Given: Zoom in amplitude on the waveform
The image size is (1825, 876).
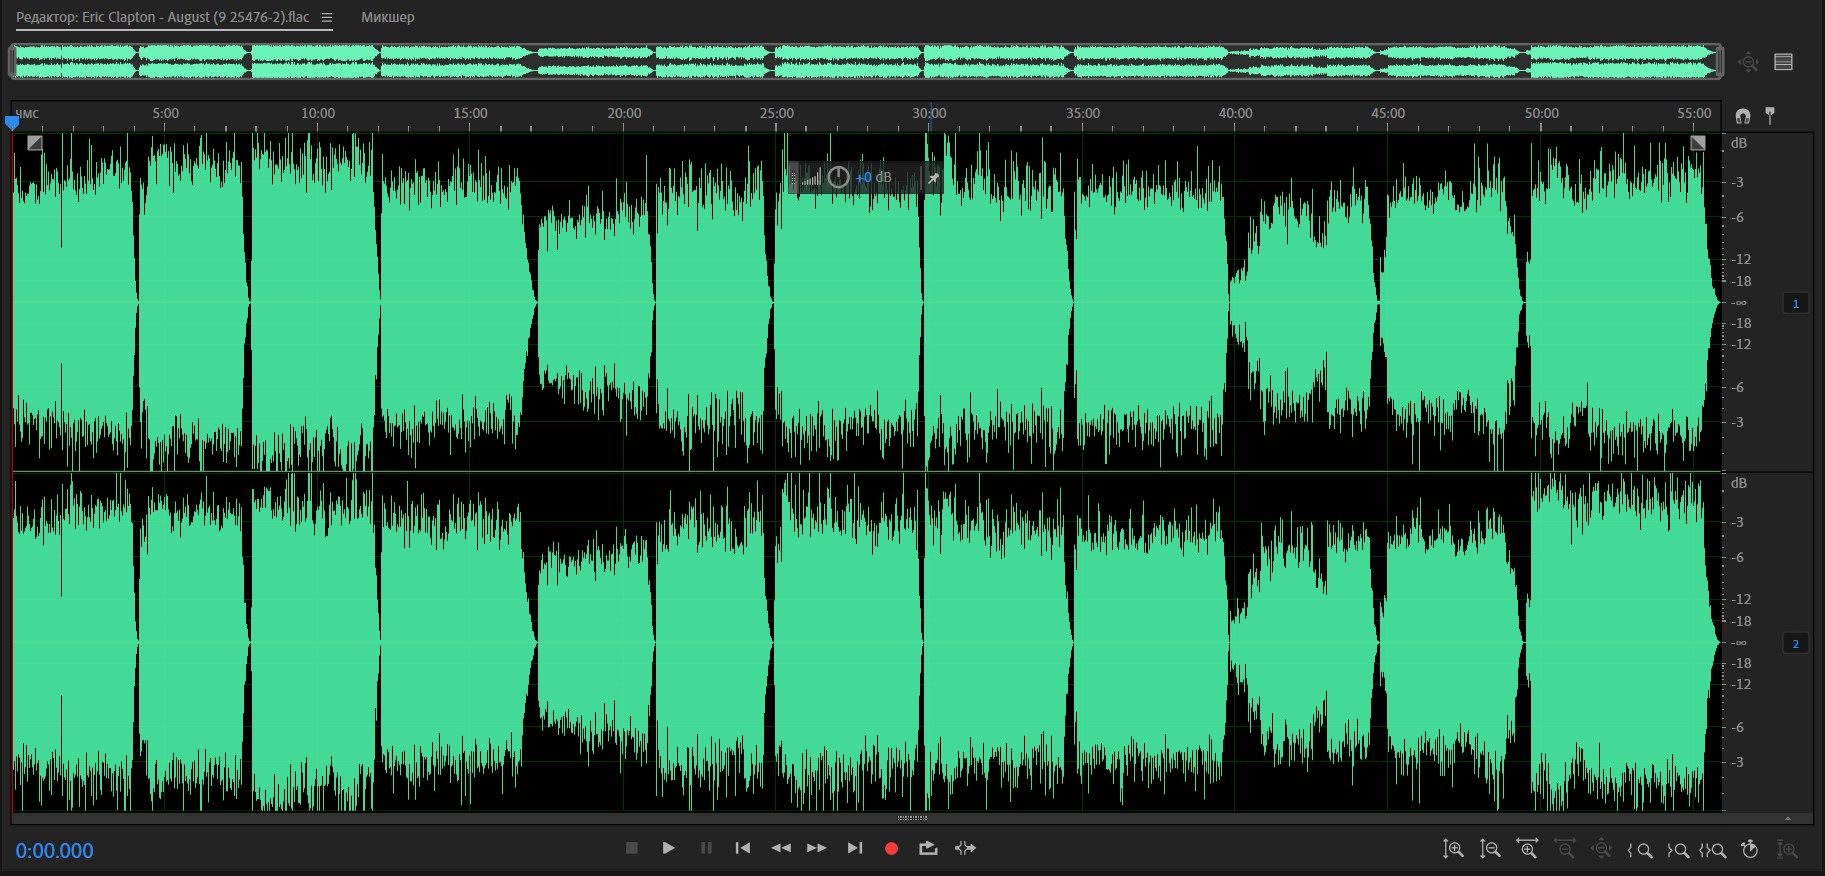Looking at the screenshot, I should point(1453,849).
